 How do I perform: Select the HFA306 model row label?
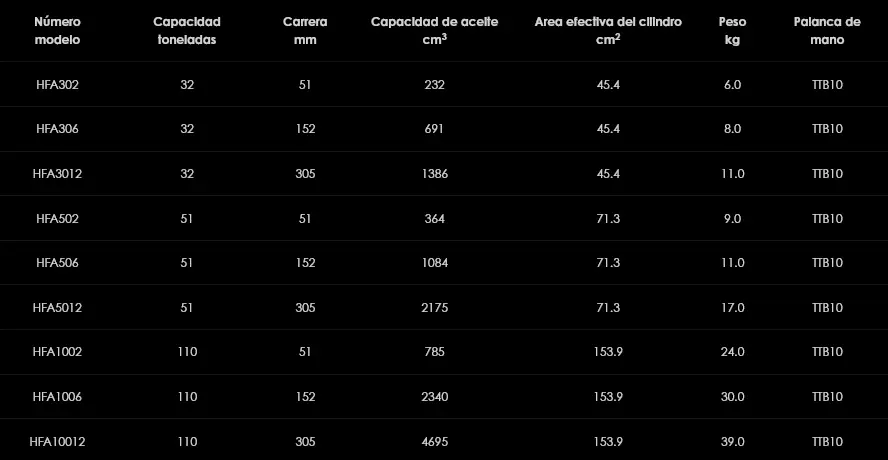57,129
